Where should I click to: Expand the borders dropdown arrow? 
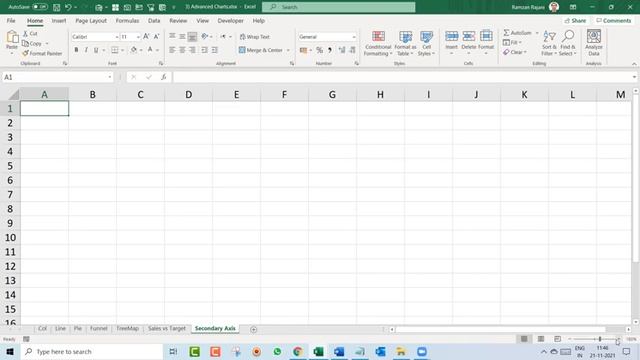tap(122, 50)
